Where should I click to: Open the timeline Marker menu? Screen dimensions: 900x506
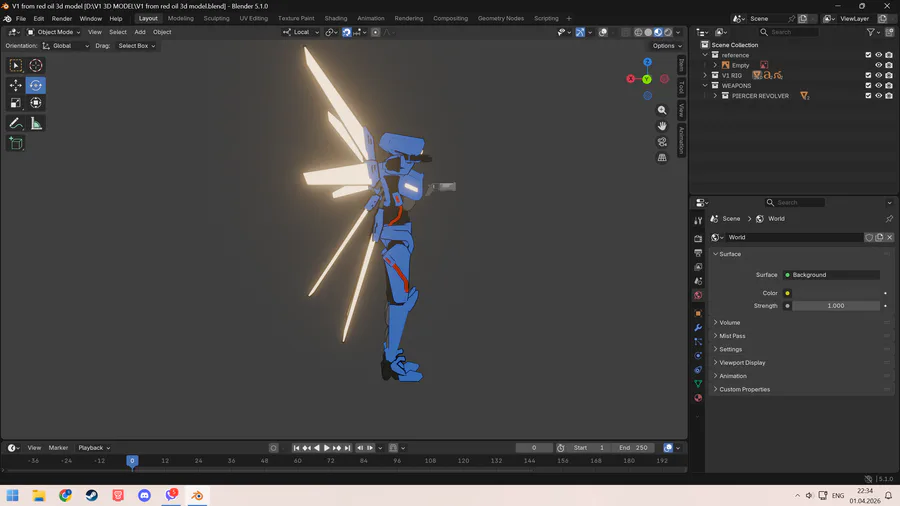[58, 448]
